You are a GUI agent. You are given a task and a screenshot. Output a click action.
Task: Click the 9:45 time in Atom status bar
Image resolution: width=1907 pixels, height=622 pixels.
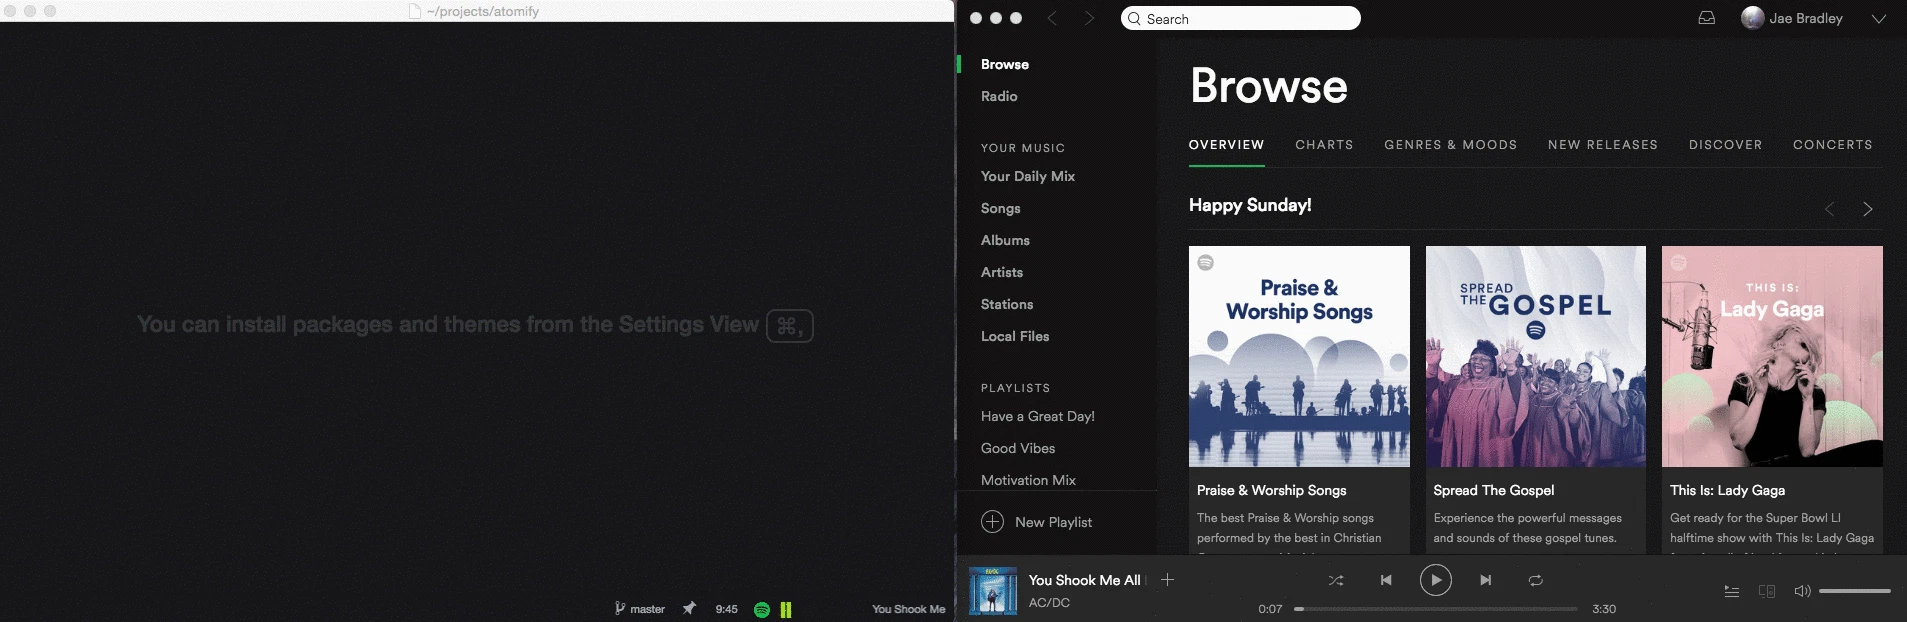click(727, 609)
